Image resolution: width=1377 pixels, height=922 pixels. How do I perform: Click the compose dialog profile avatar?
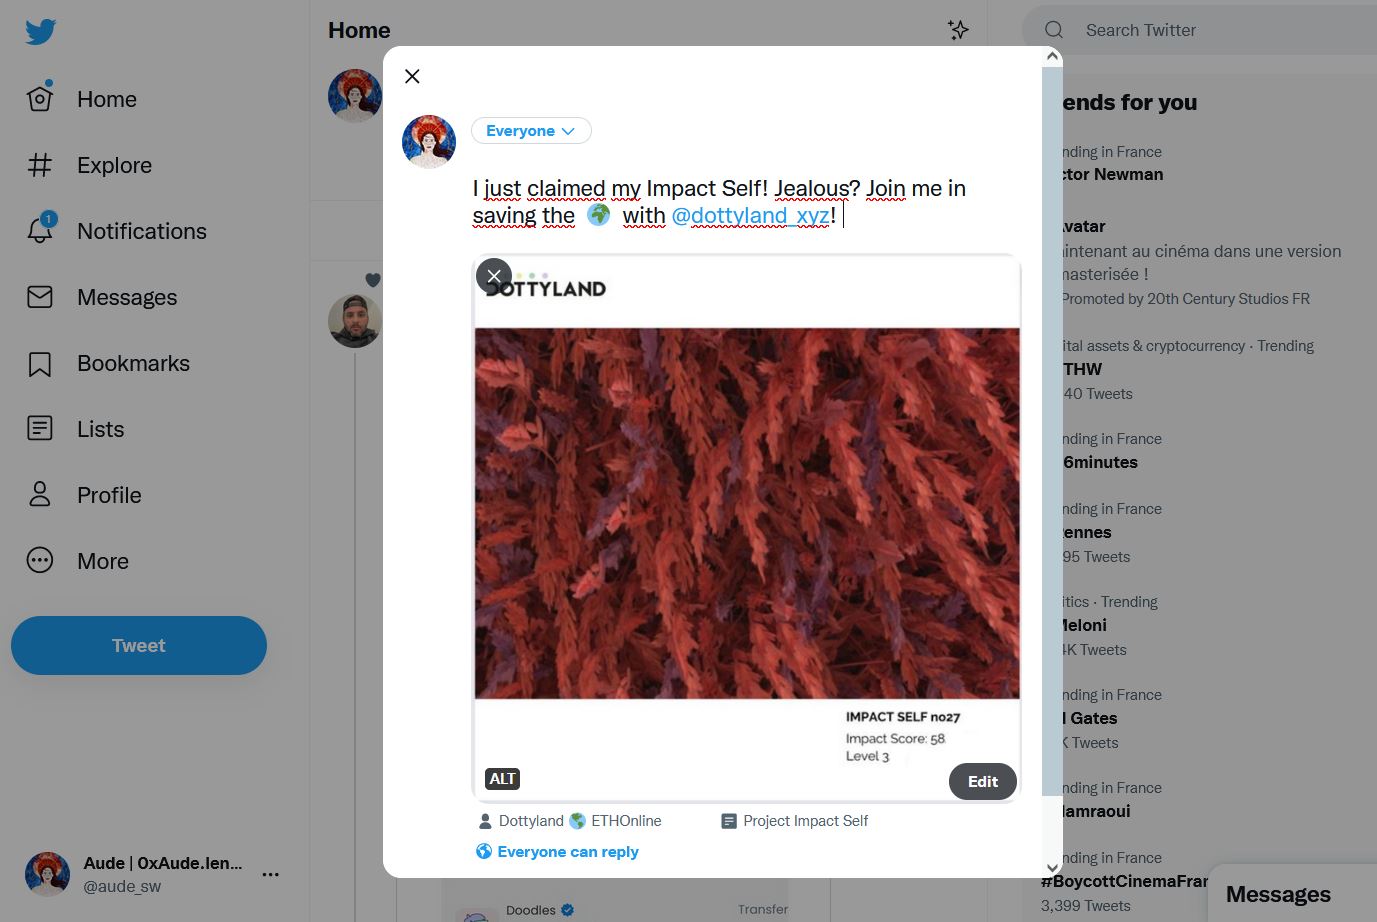point(429,142)
